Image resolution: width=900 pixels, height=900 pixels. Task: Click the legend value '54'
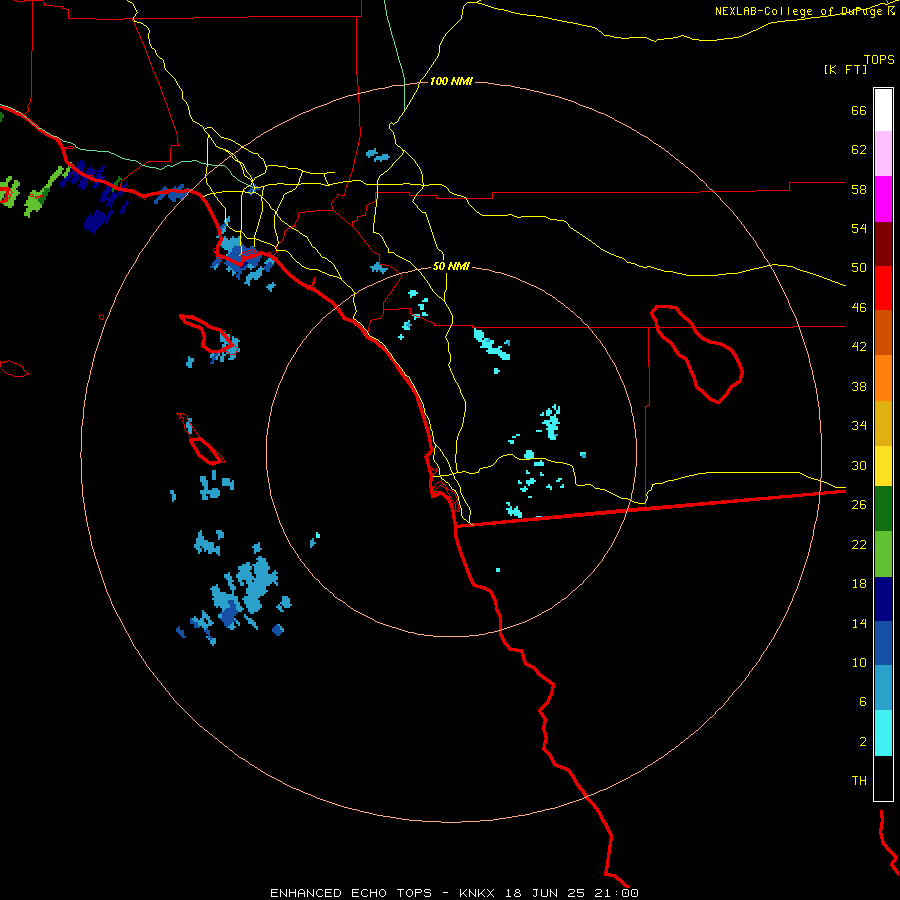pyautogui.click(x=859, y=229)
